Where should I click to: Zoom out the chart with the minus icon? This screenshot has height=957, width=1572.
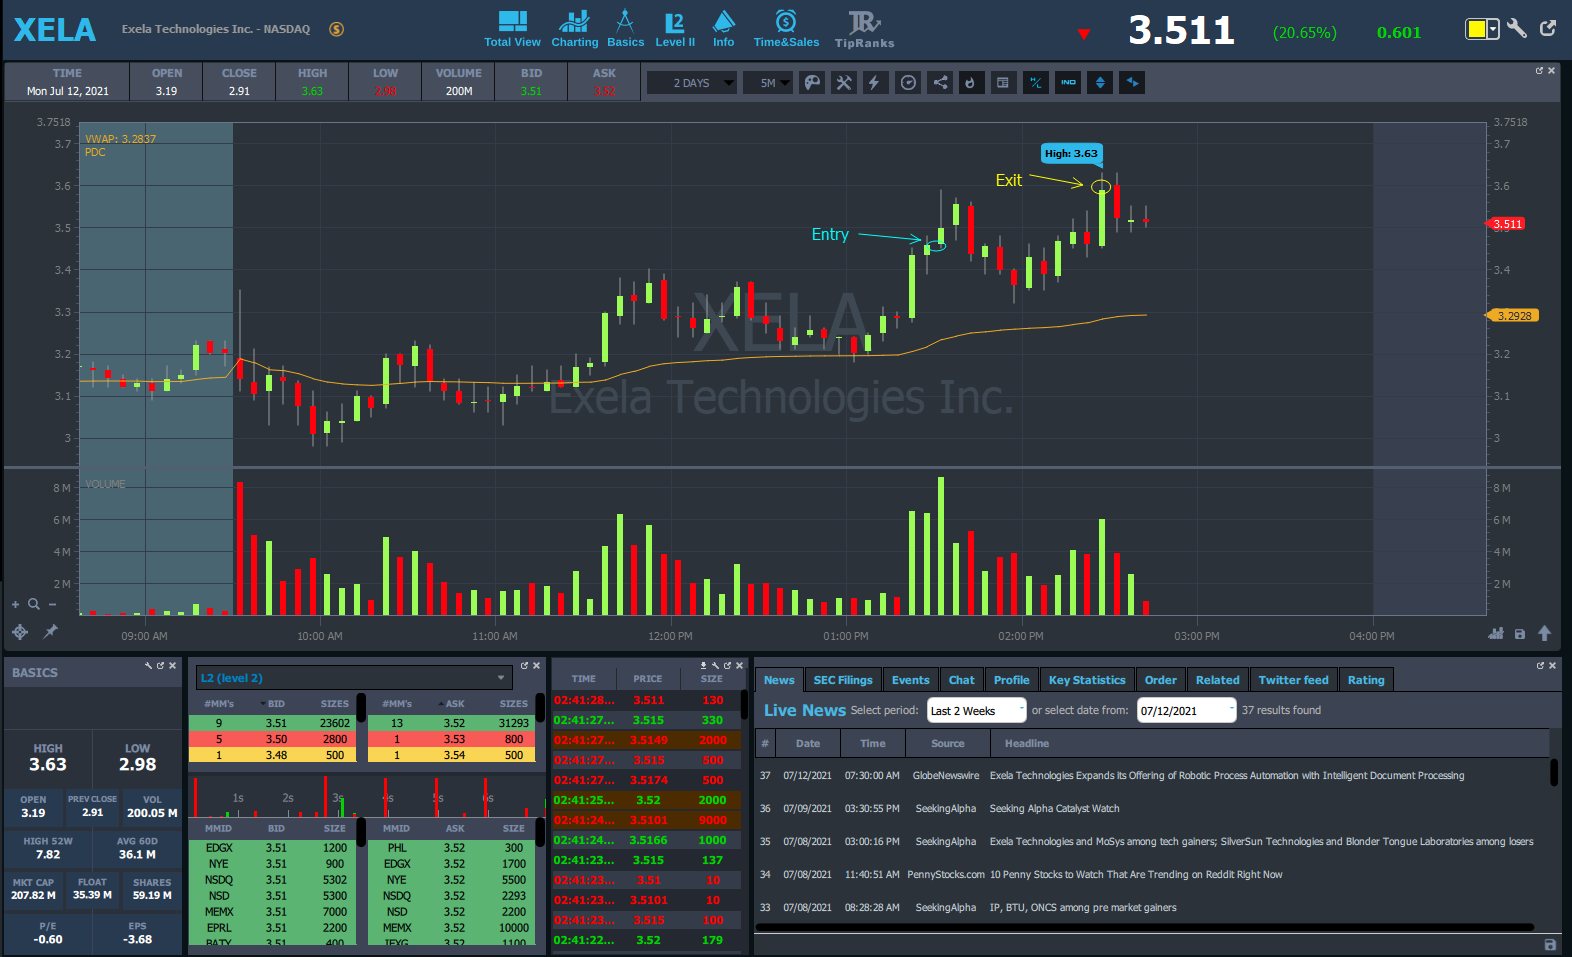coord(52,605)
